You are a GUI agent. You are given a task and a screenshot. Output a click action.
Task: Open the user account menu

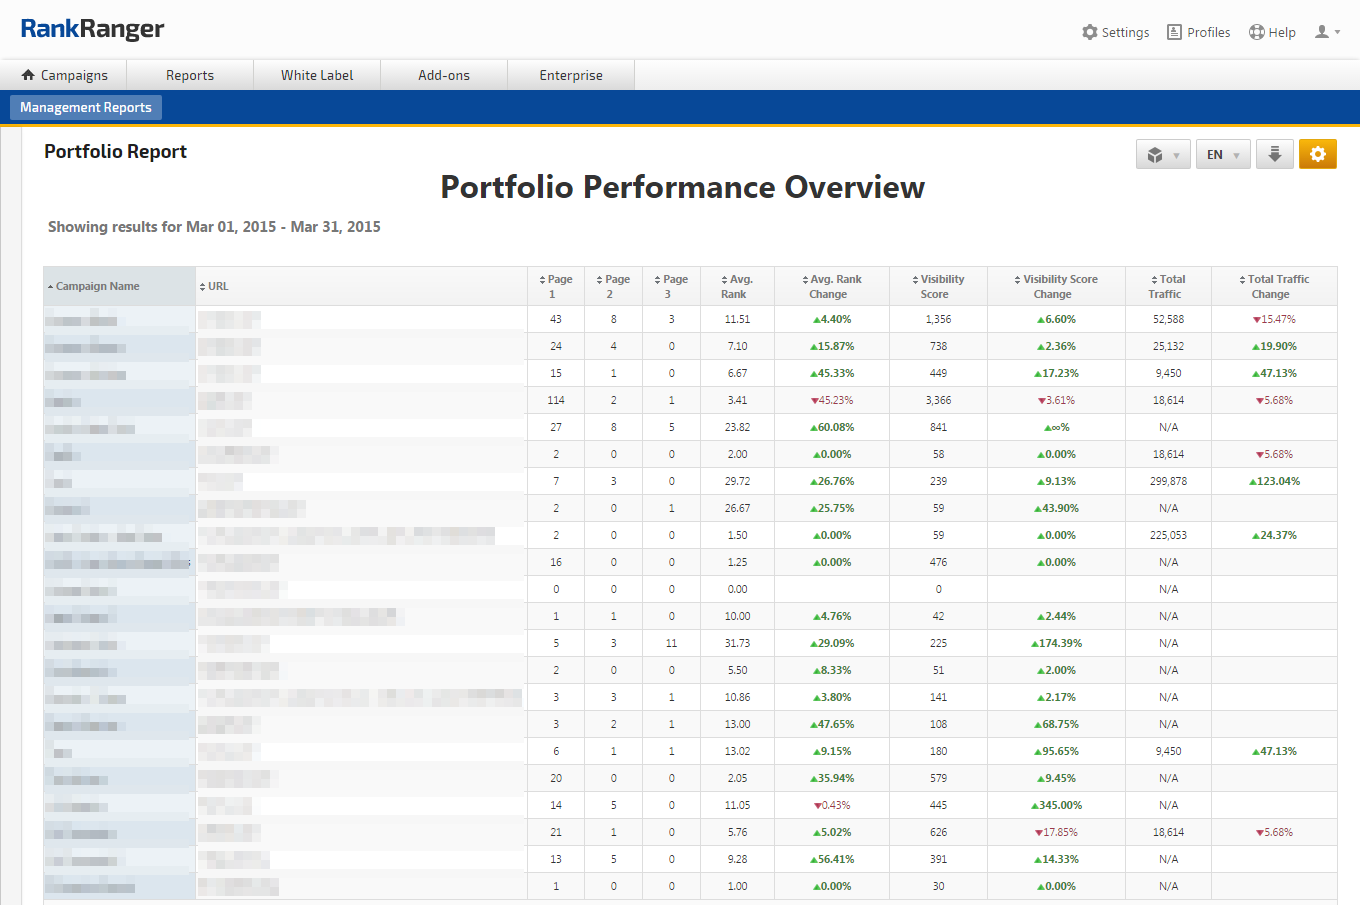click(x=1327, y=32)
